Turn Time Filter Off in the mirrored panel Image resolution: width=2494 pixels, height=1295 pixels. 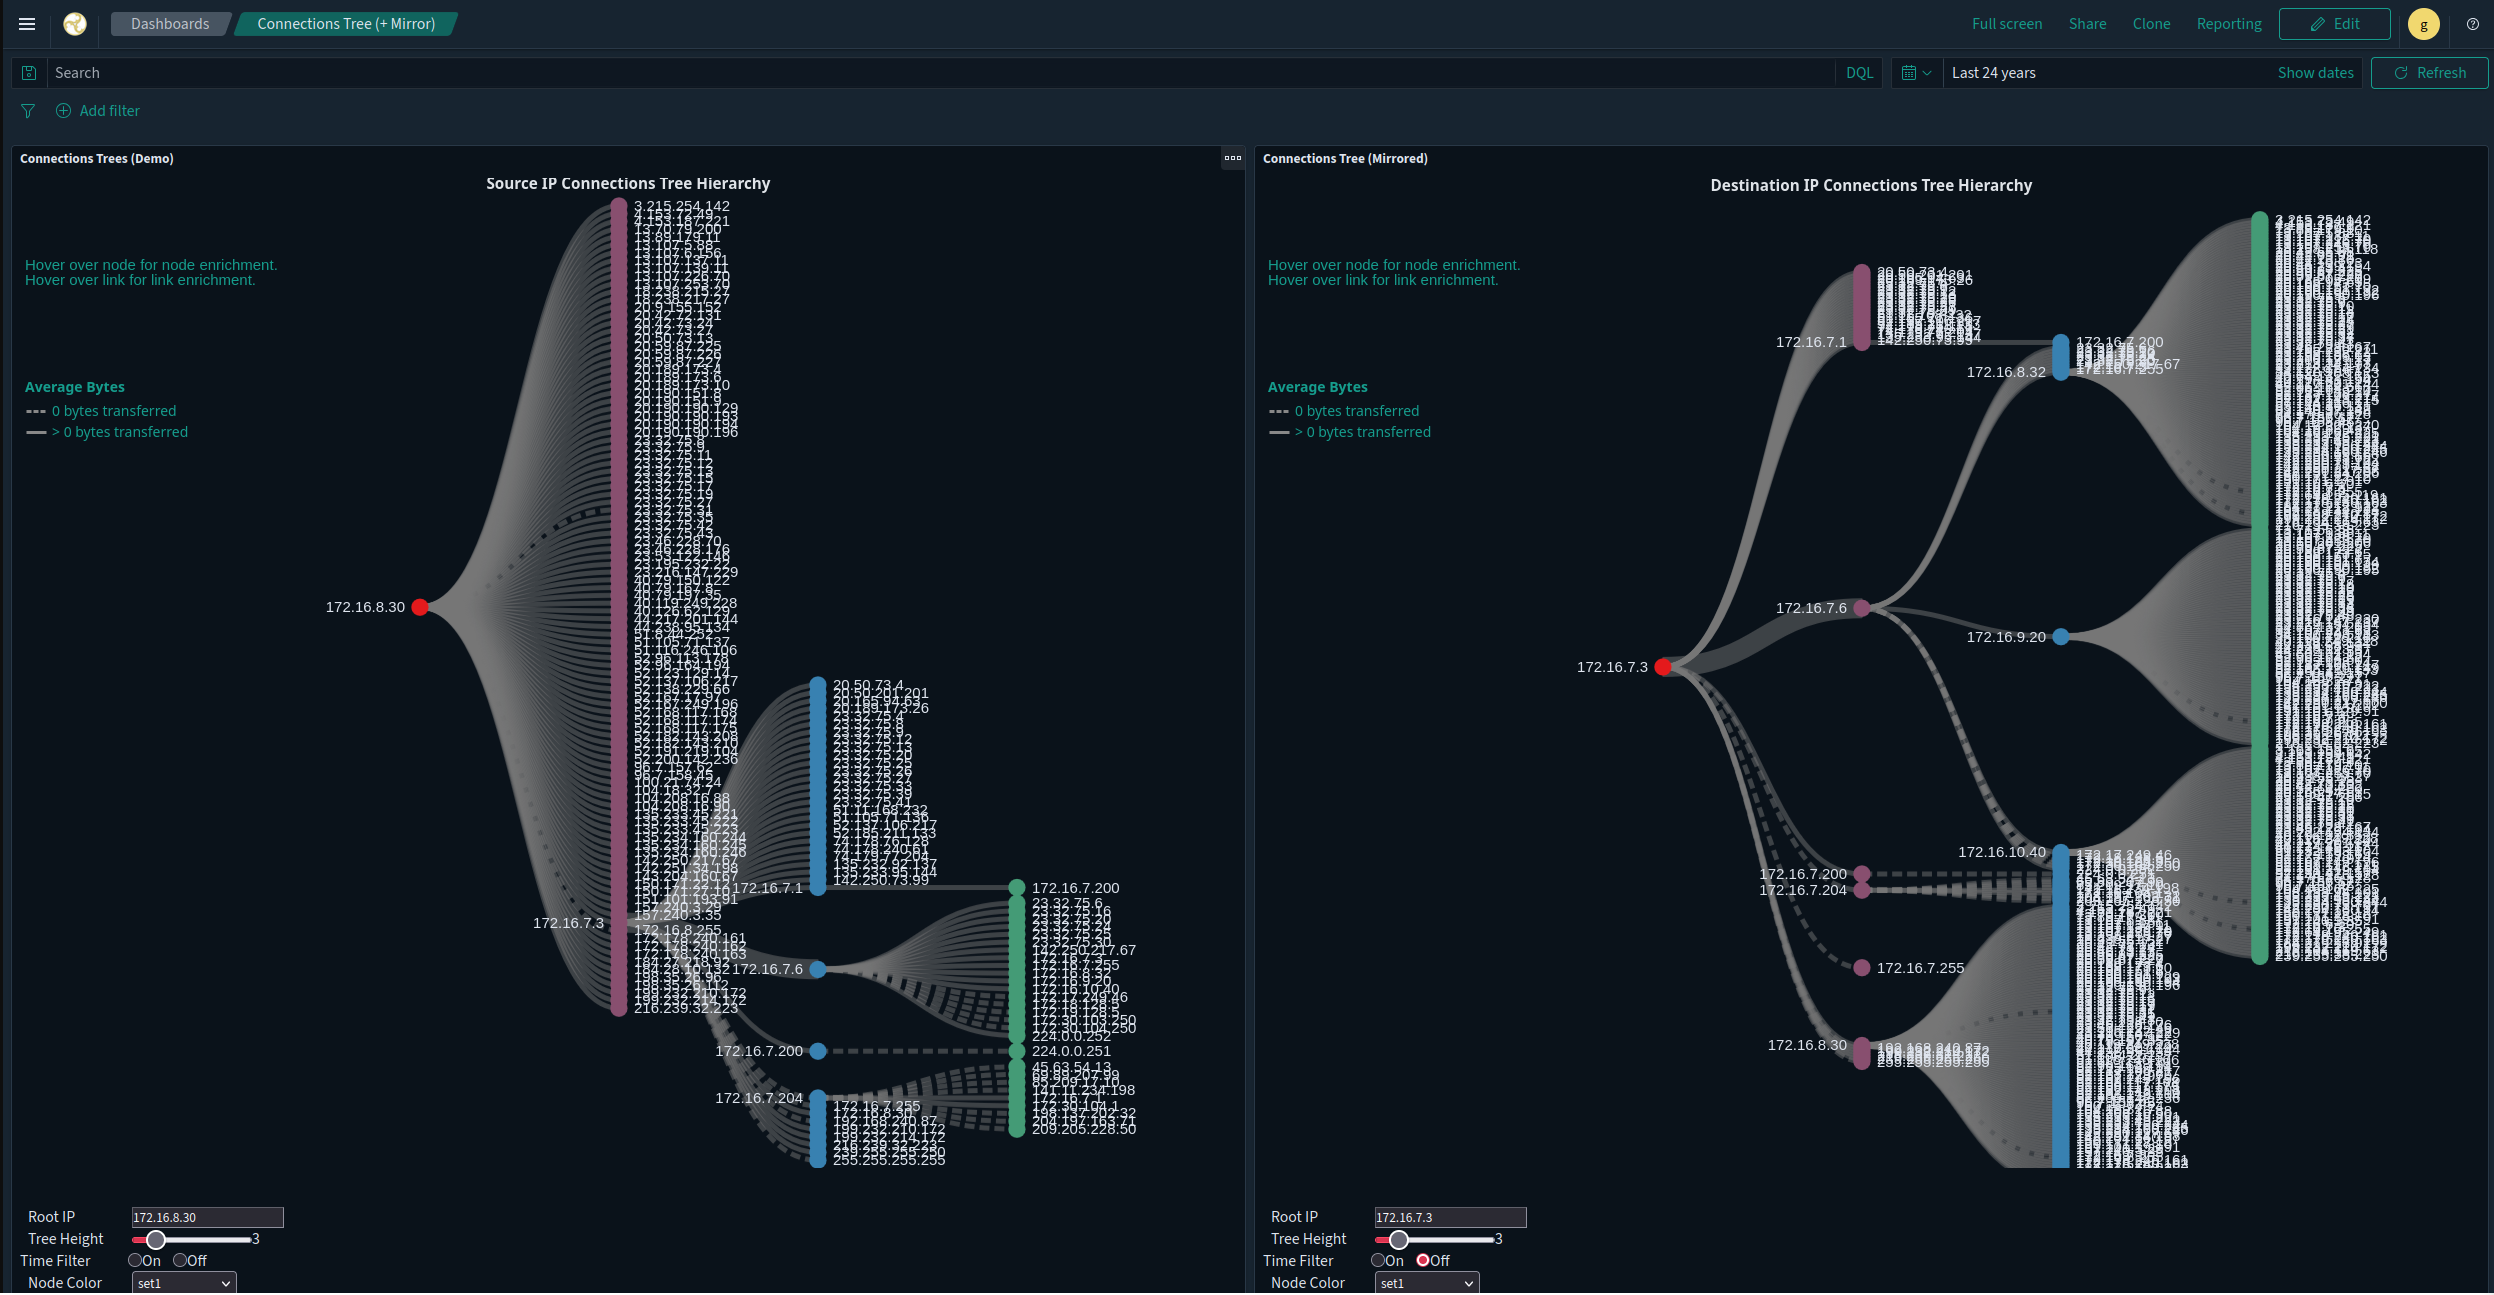click(x=1424, y=1261)
